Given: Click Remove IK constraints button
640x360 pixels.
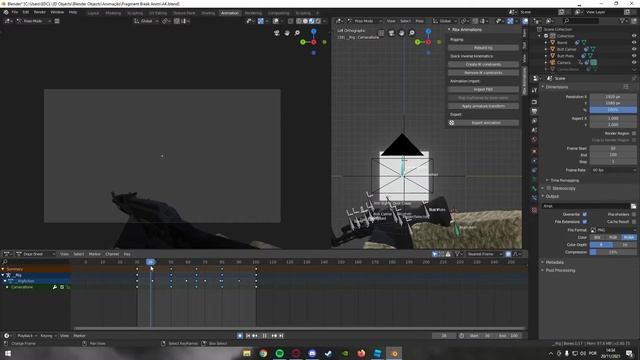Looking at the screenshot, I should point(483,73).
